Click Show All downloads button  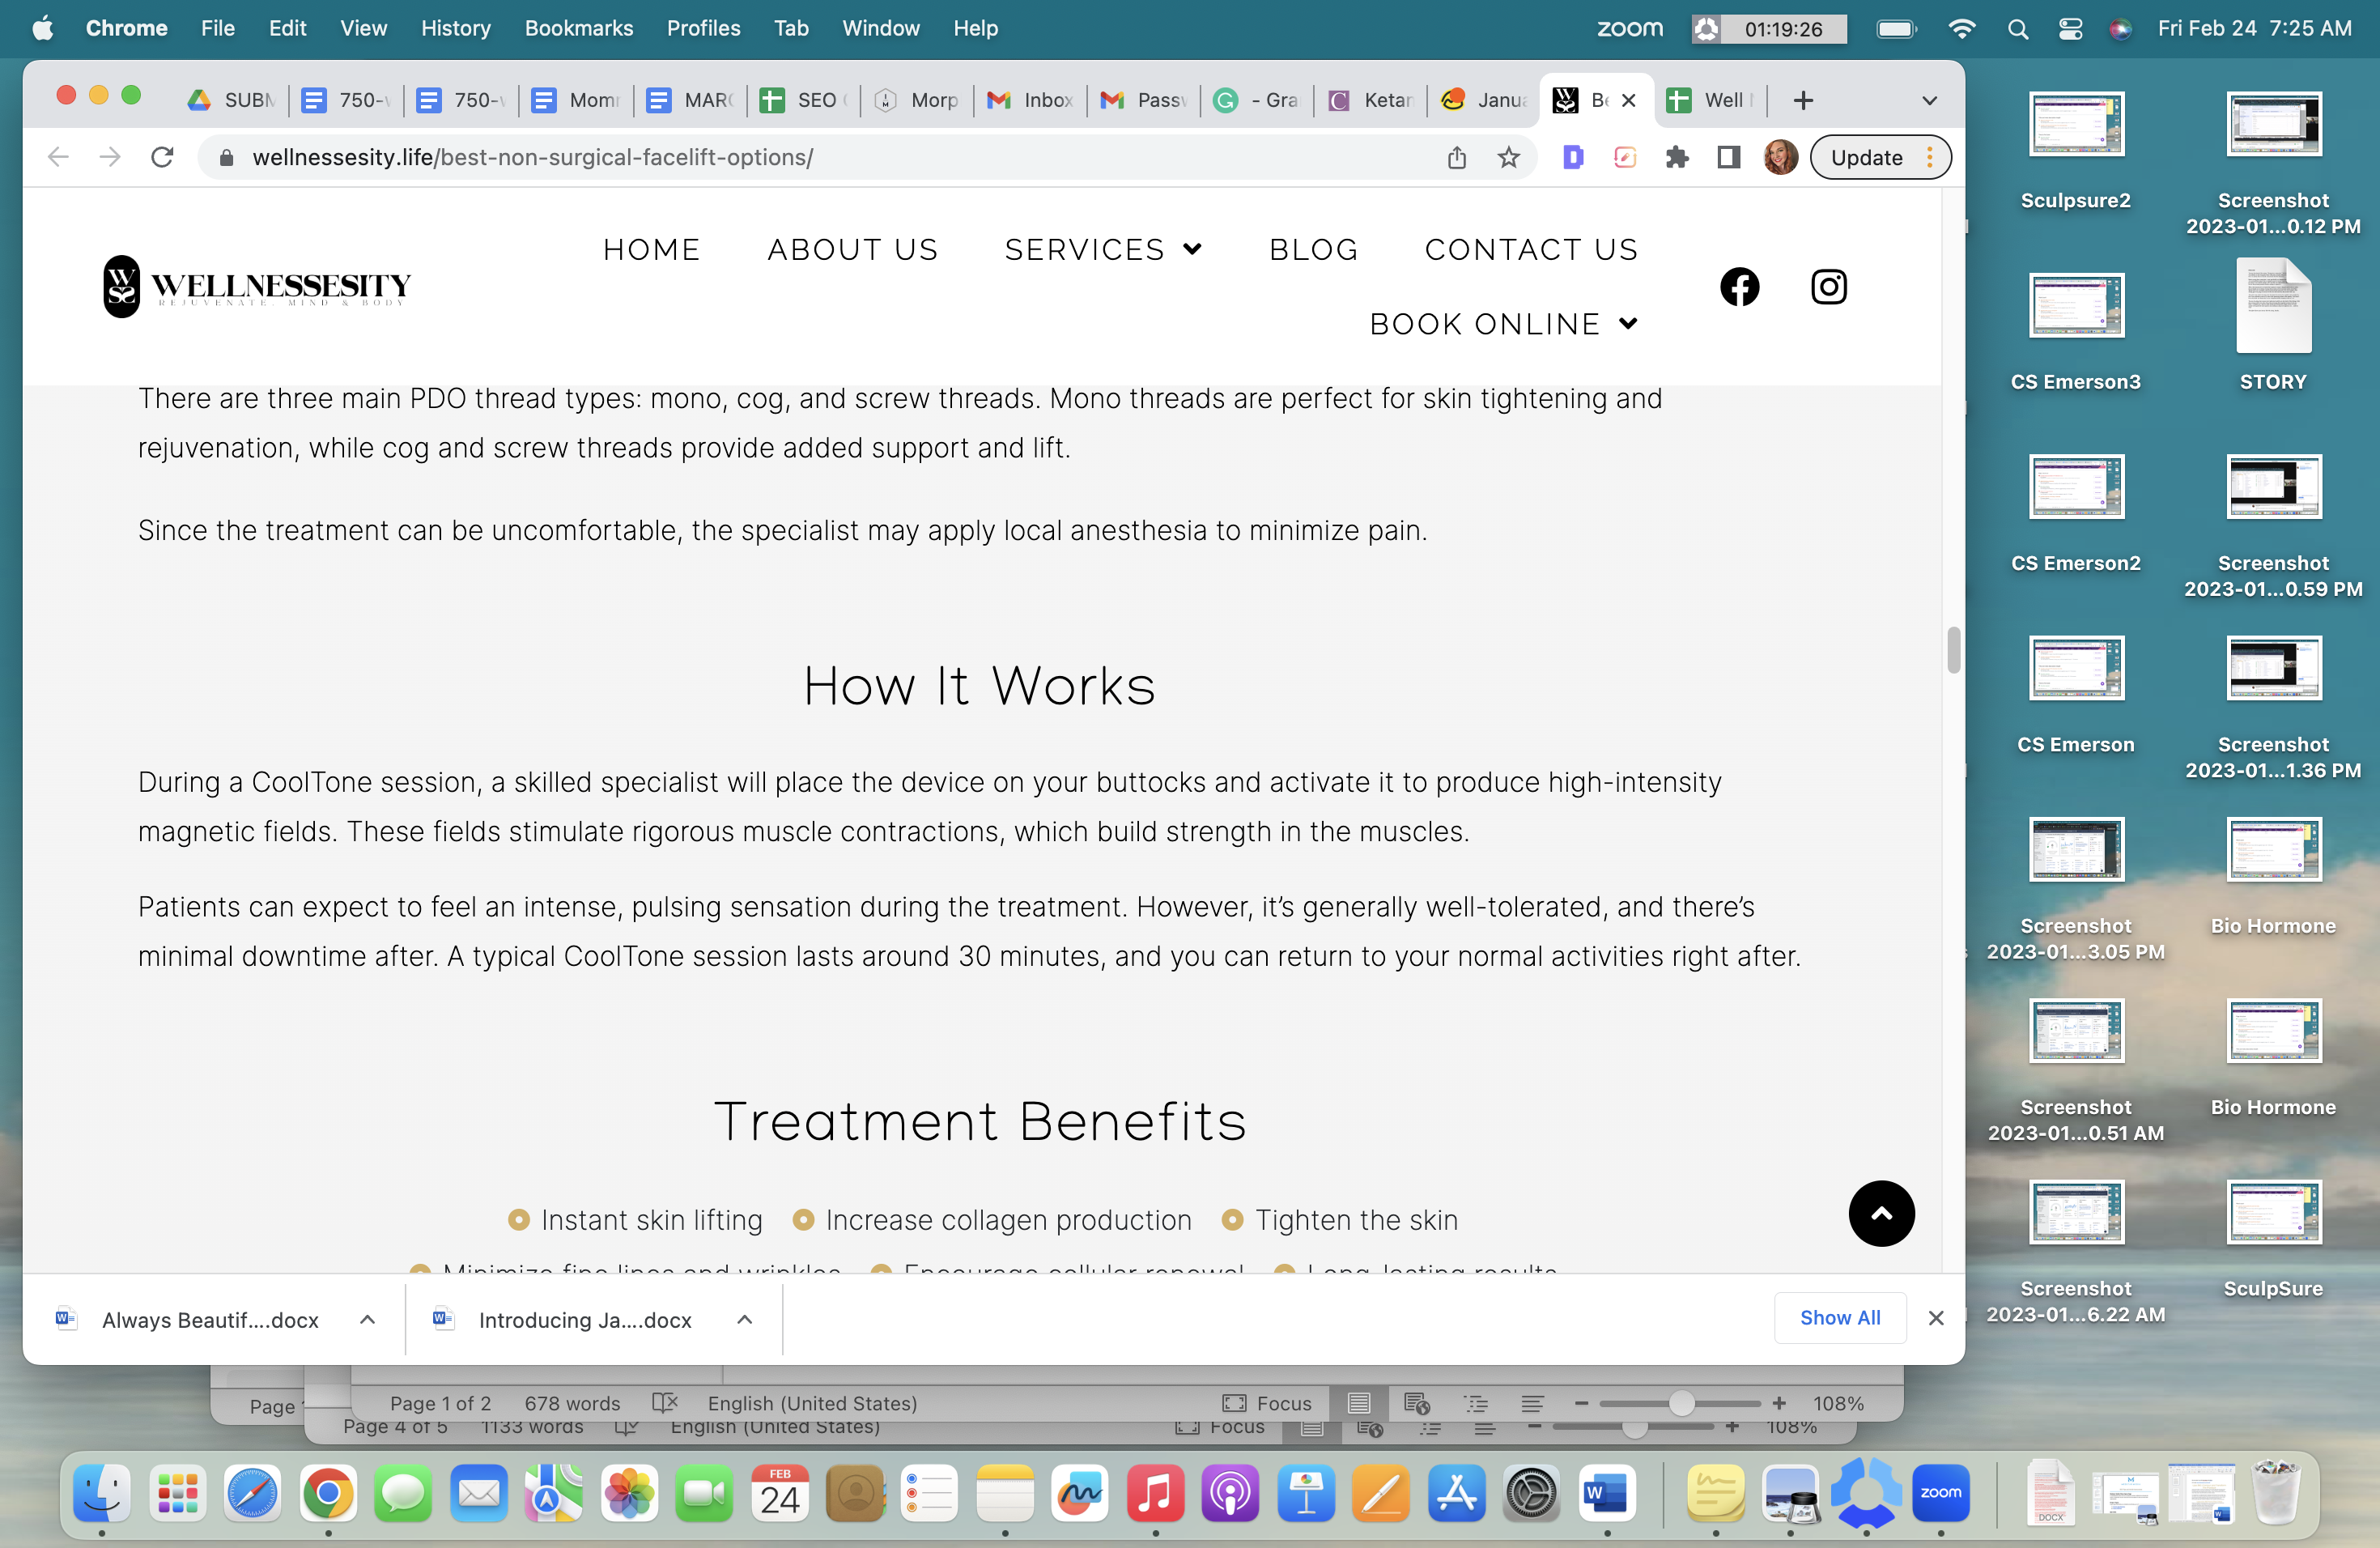(x=1839, y=1317)
